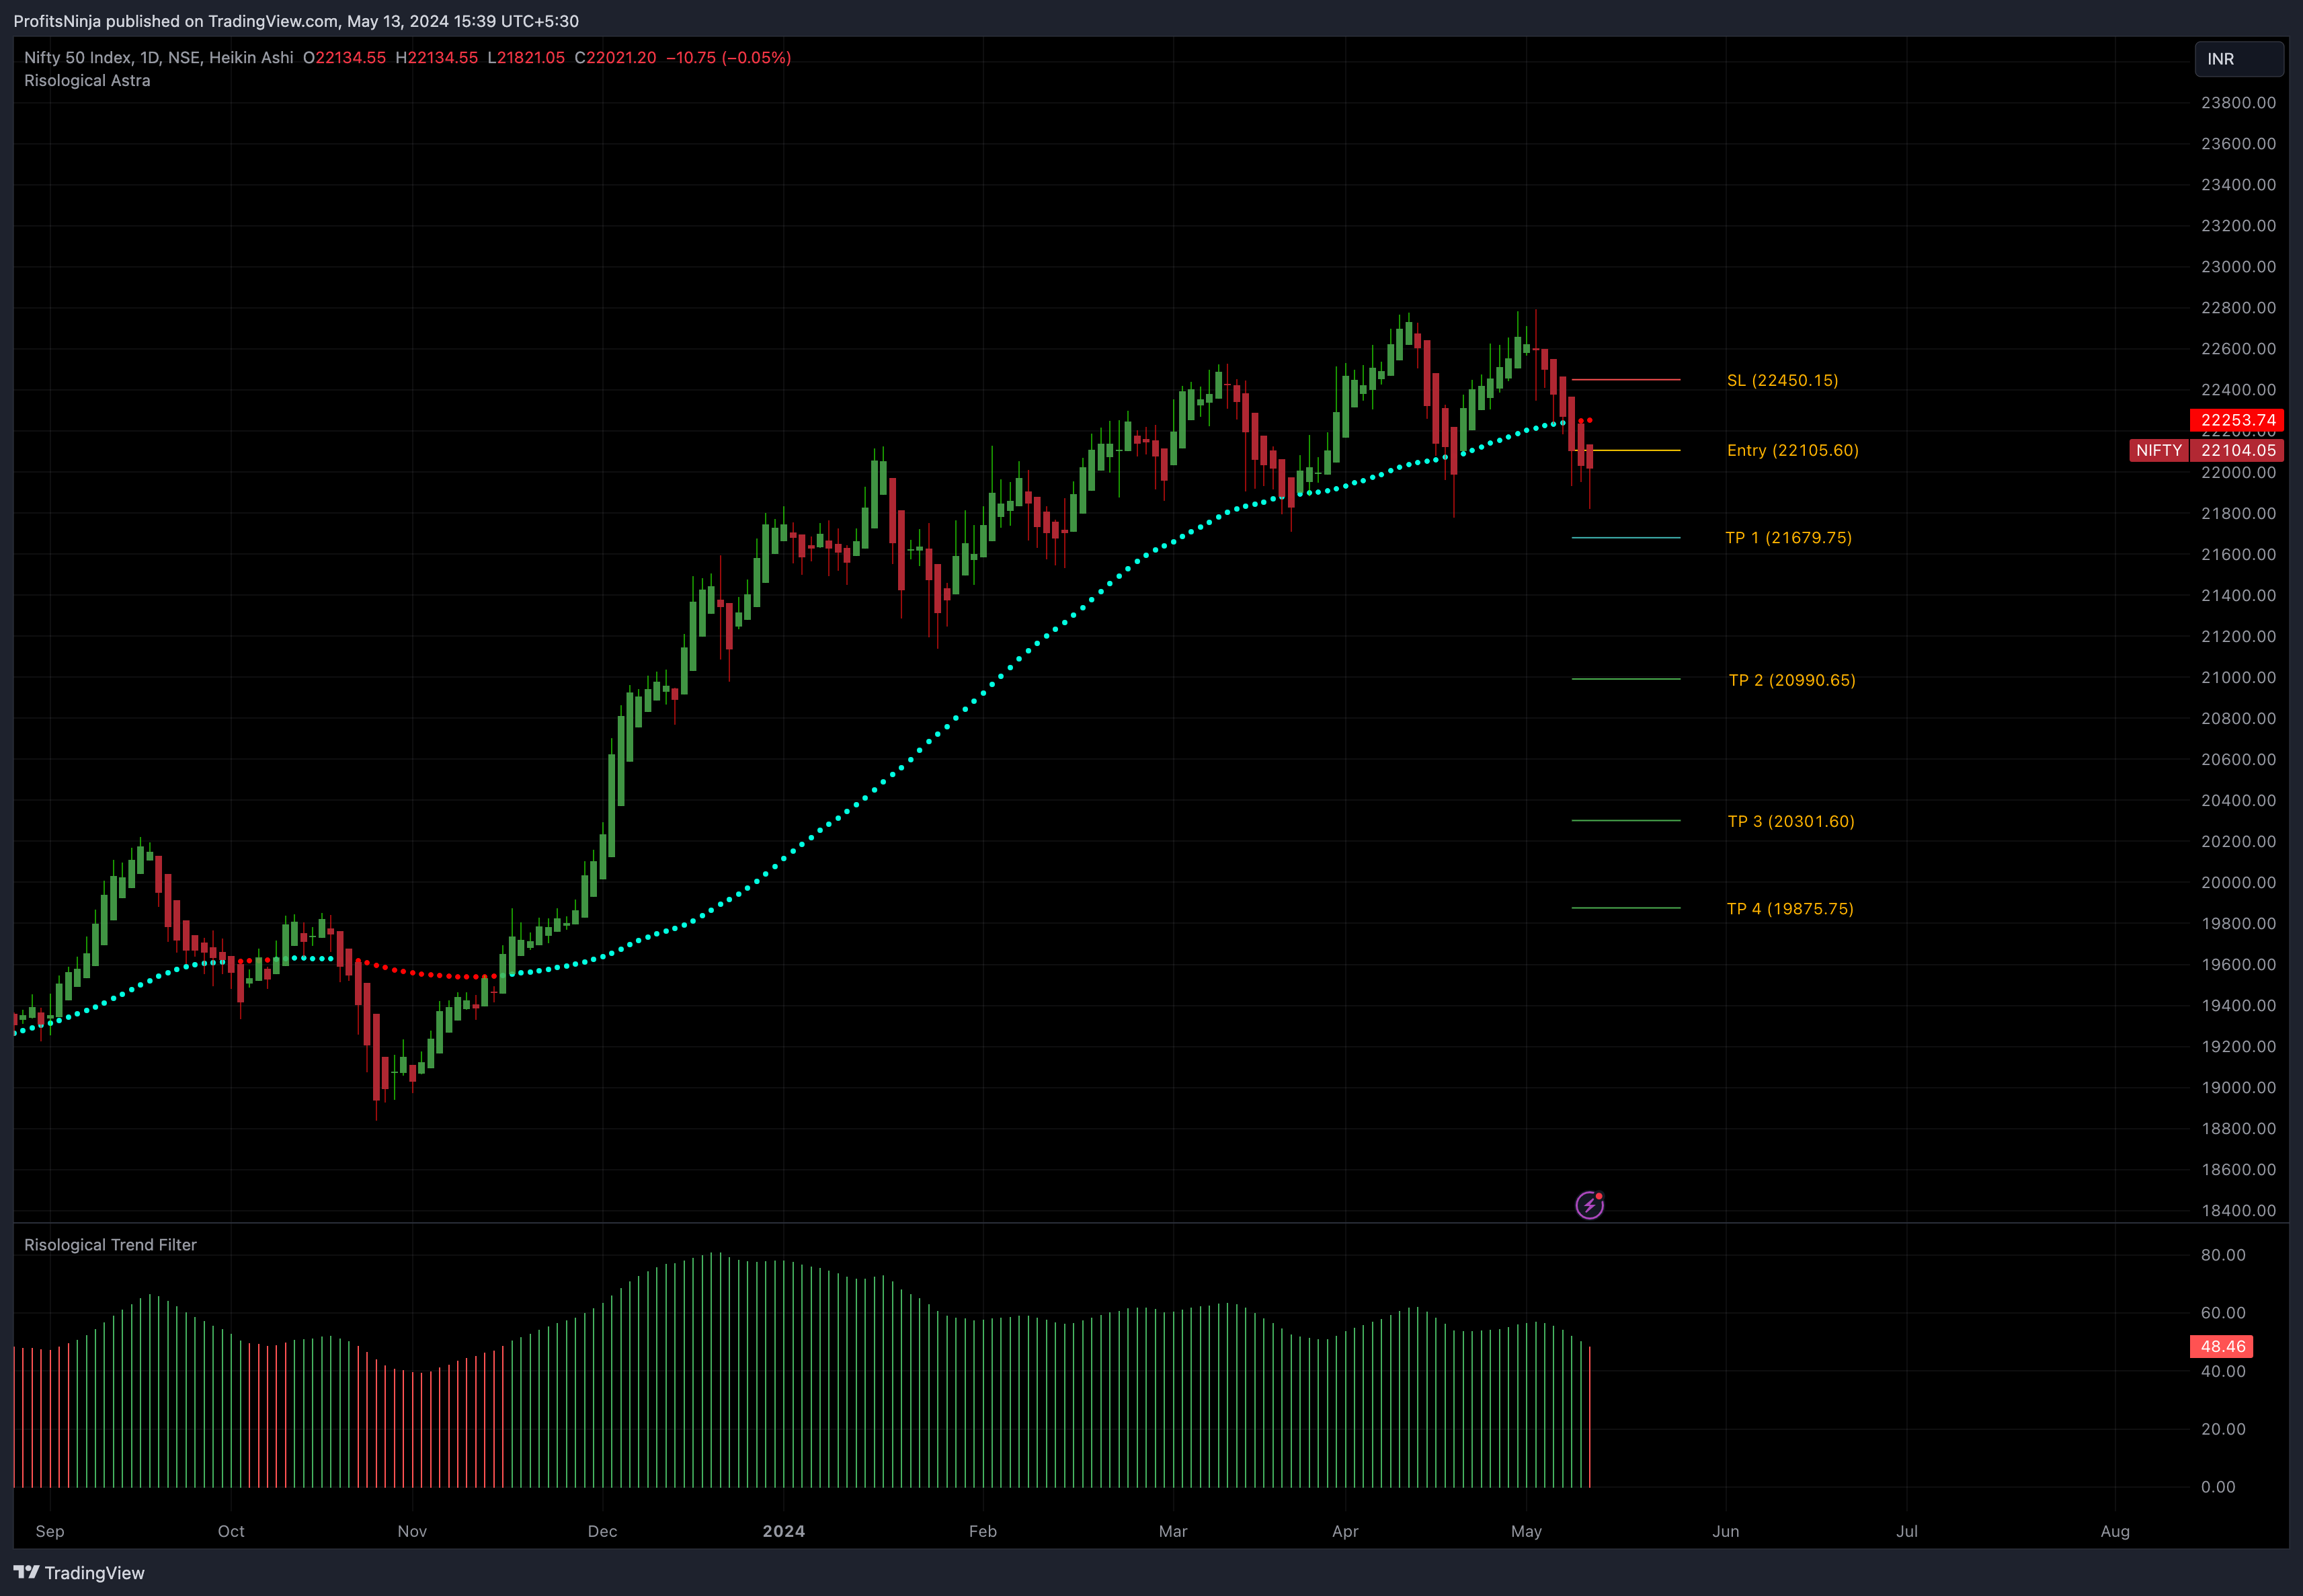Screen dimensions: 2303x1596
Task: Click the 80.00 indicator scale label
Action: 2222,1255
